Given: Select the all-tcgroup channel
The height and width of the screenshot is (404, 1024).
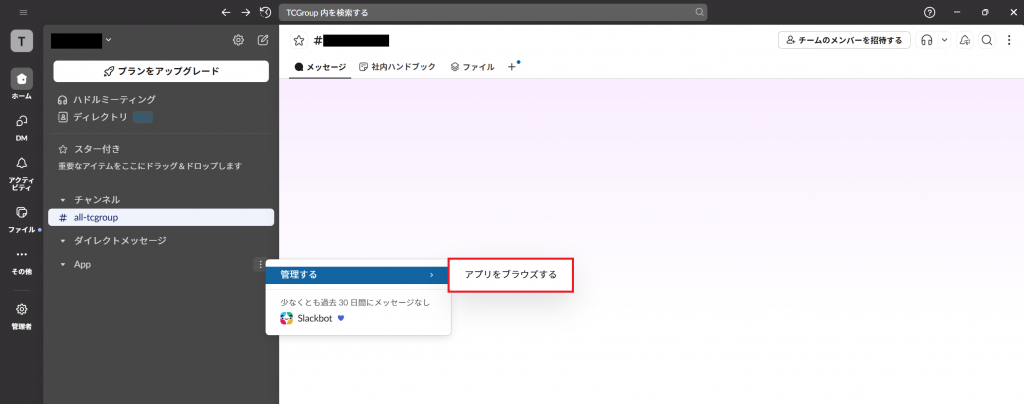Looking at the screenshot, I should point(161,217).
